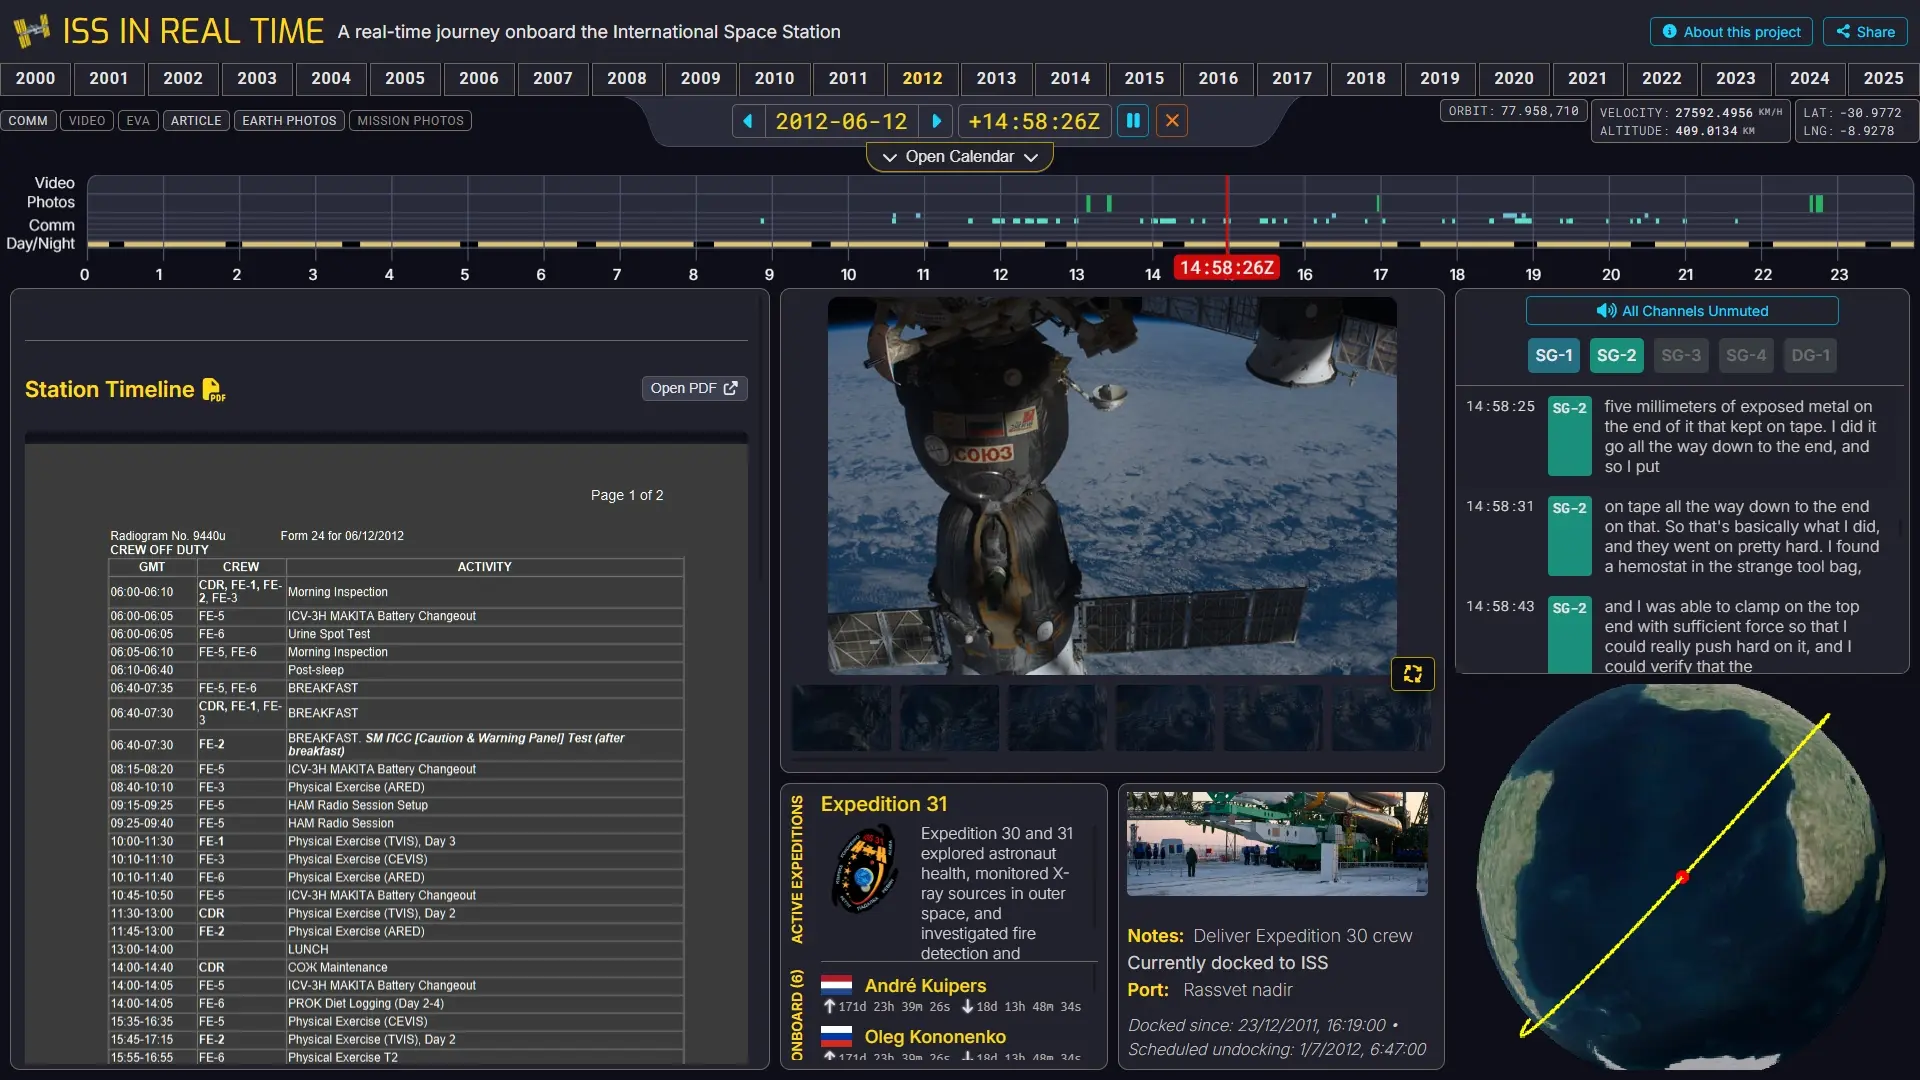Click the orange X reset button
The width and height of the screenshot is (1920, 1080).
point(1172,121)
